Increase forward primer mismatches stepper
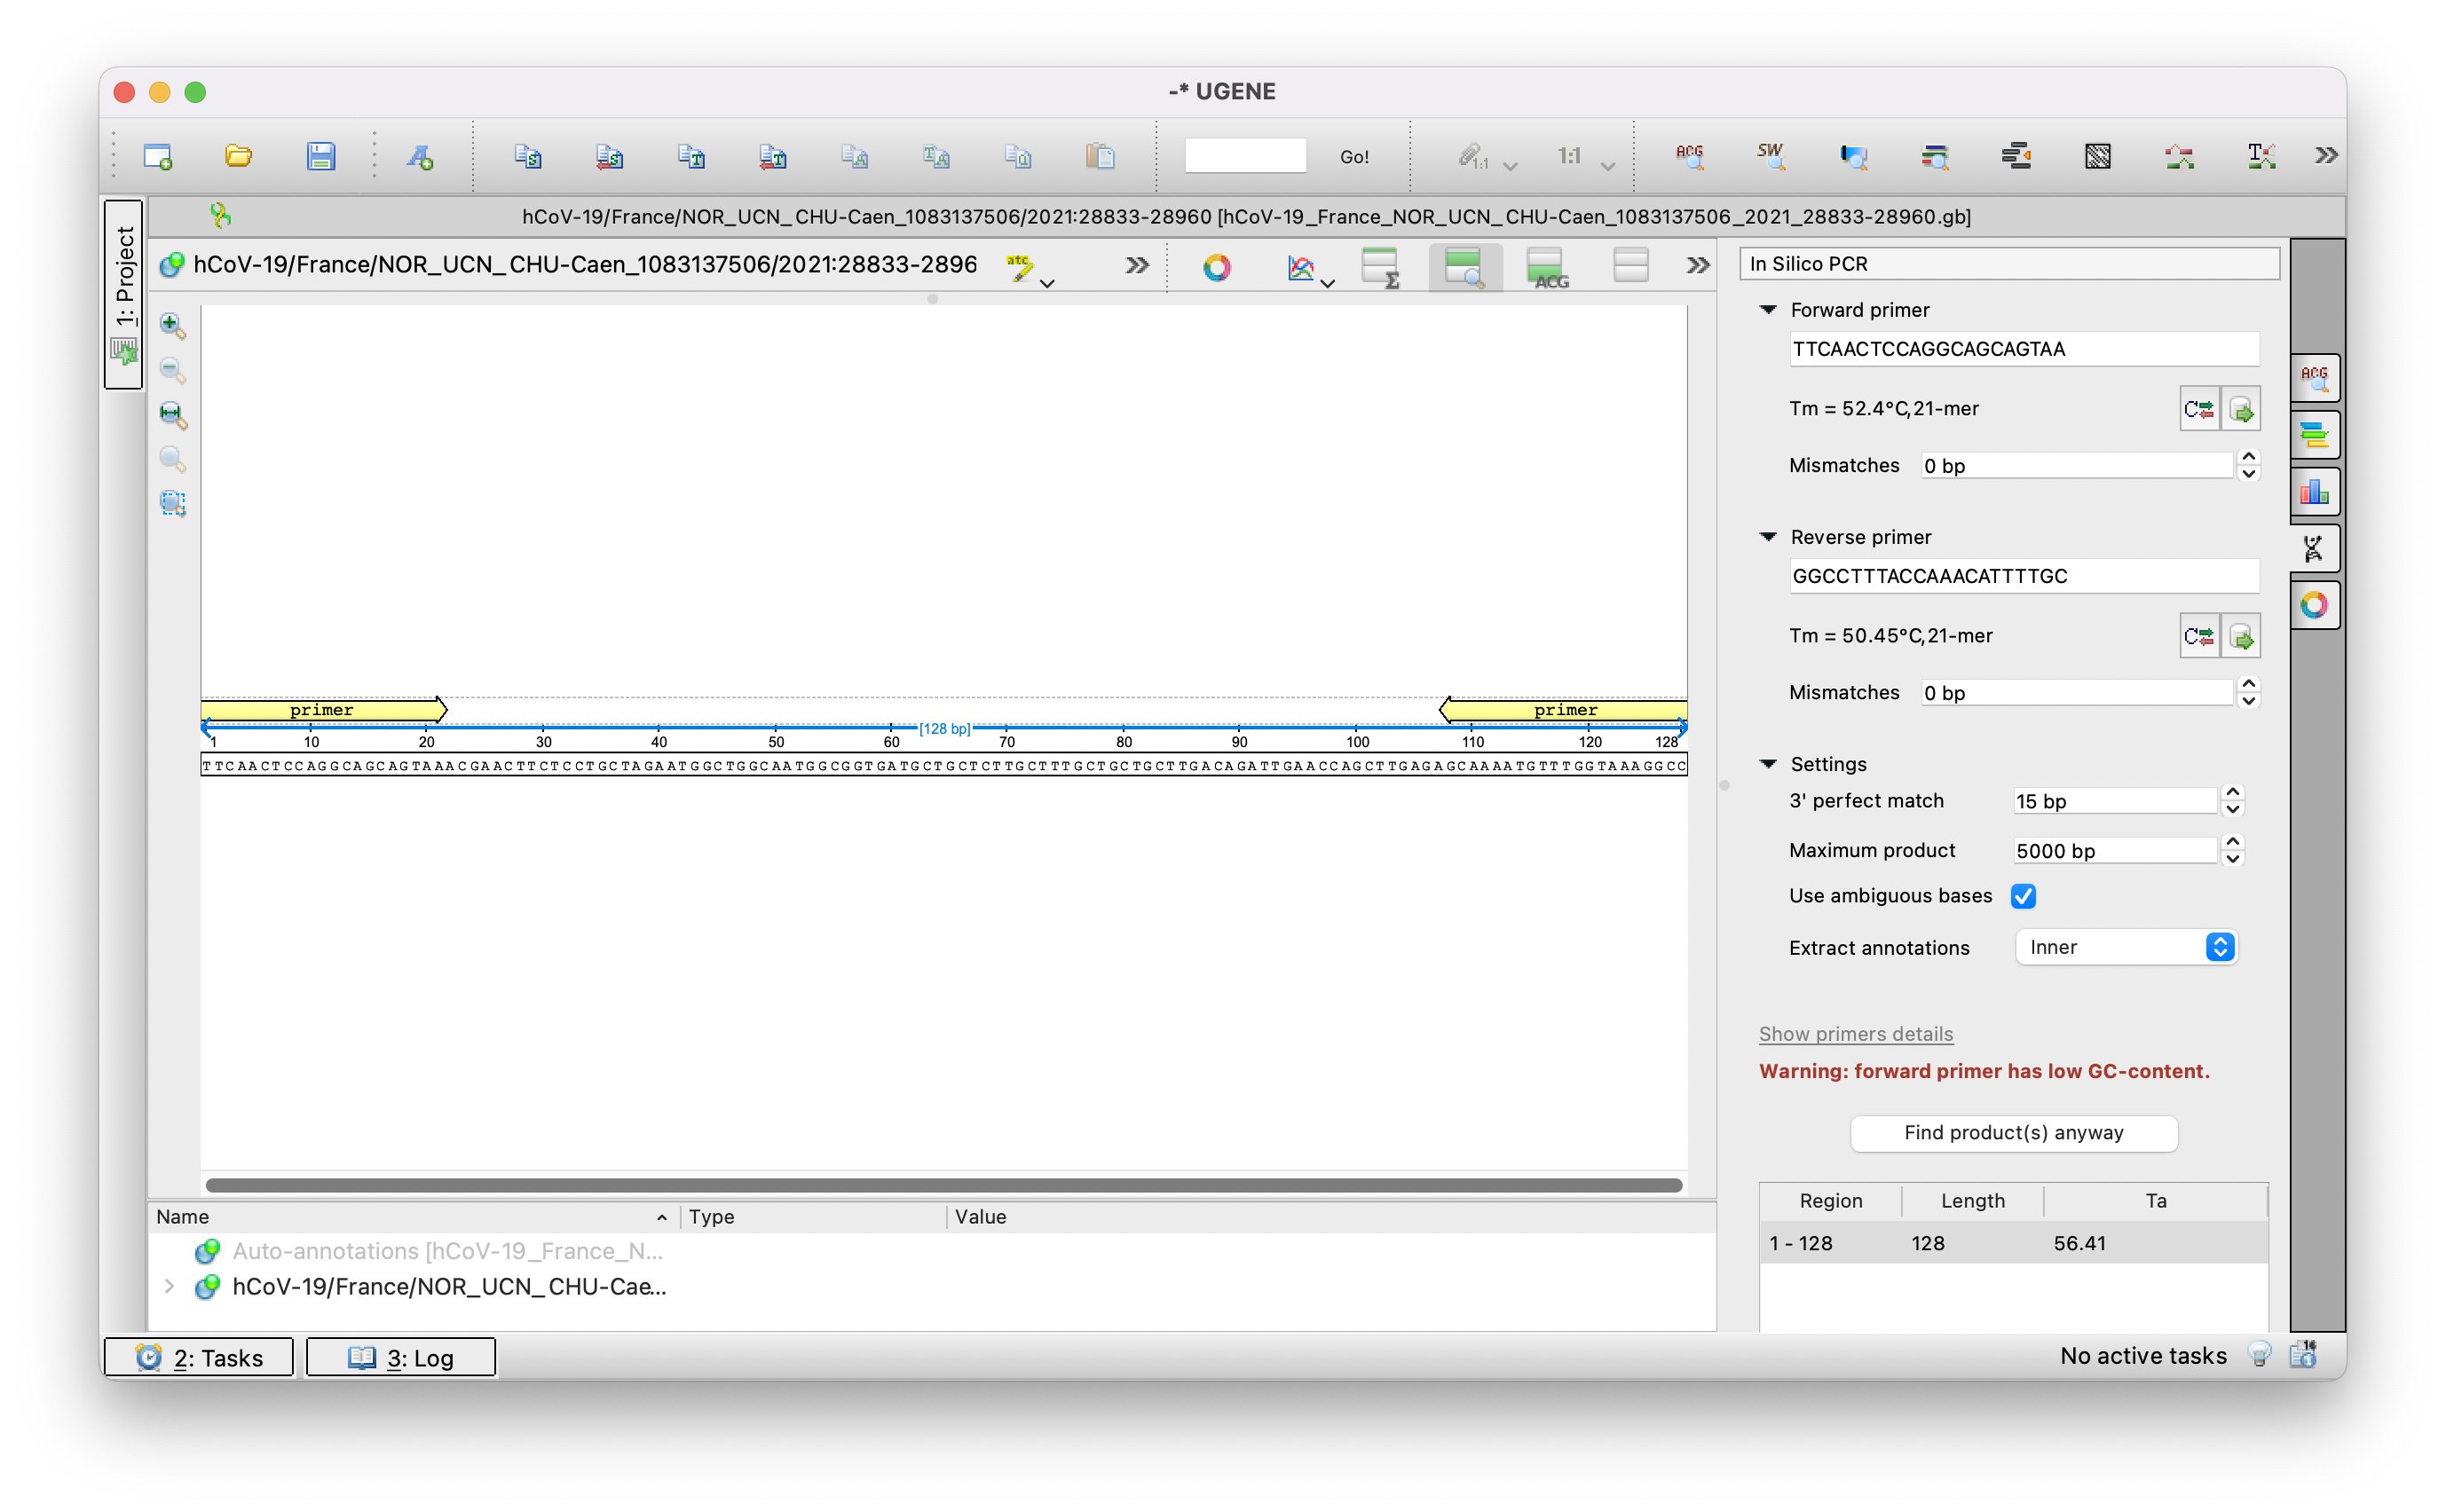 (2248, 457)
